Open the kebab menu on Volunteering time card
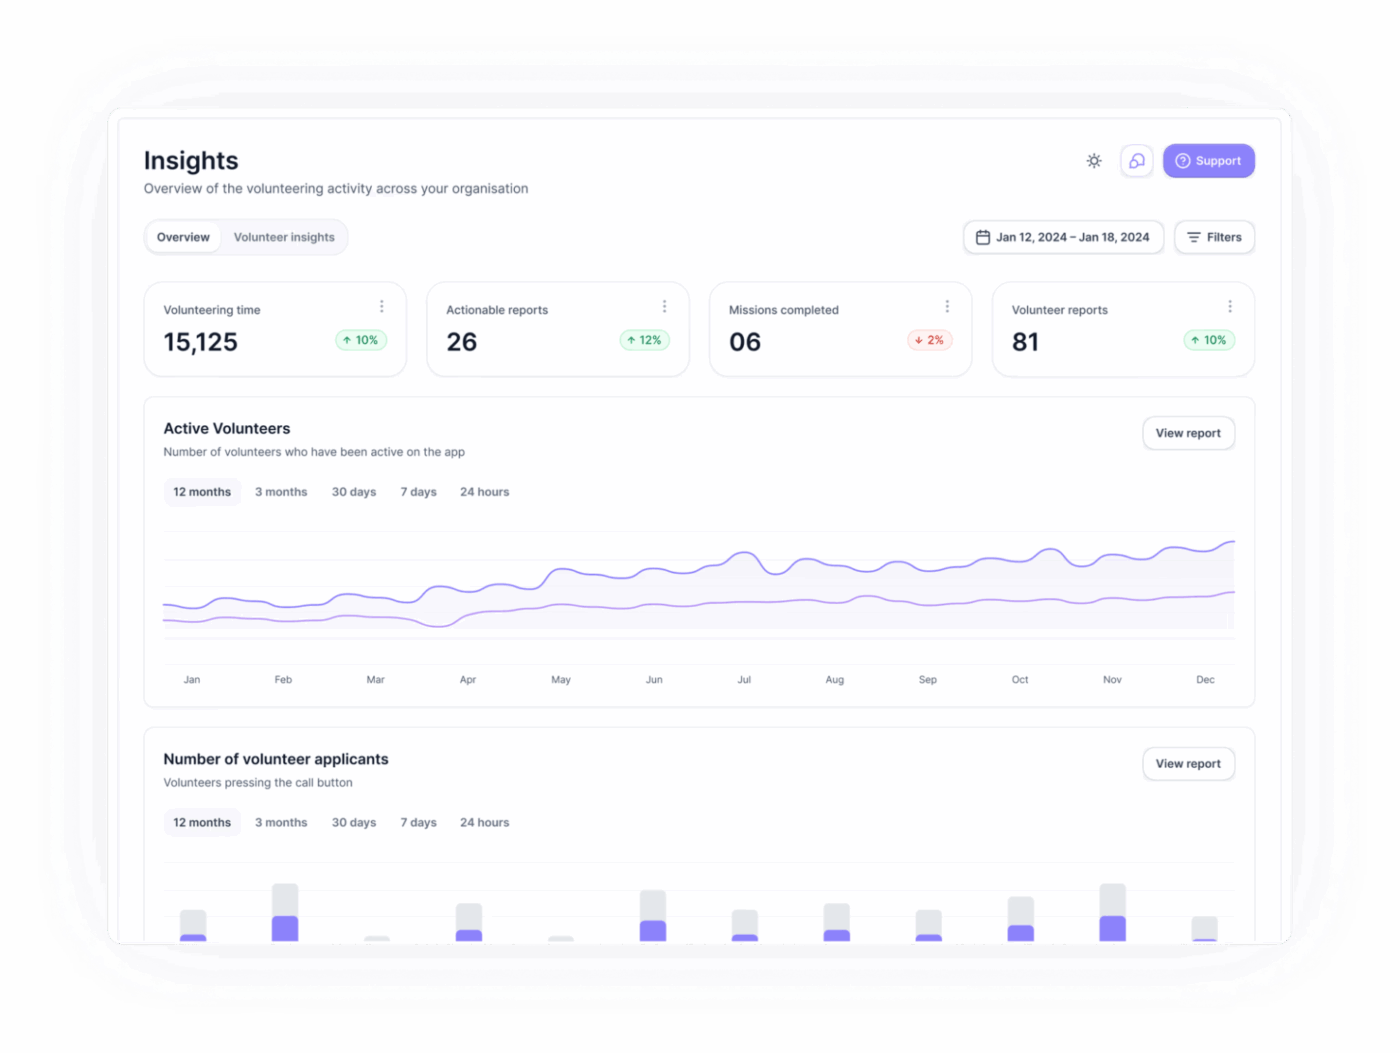Image resolution: width=1400 pixels, height=1053 pixels. [x=380, y=307]
